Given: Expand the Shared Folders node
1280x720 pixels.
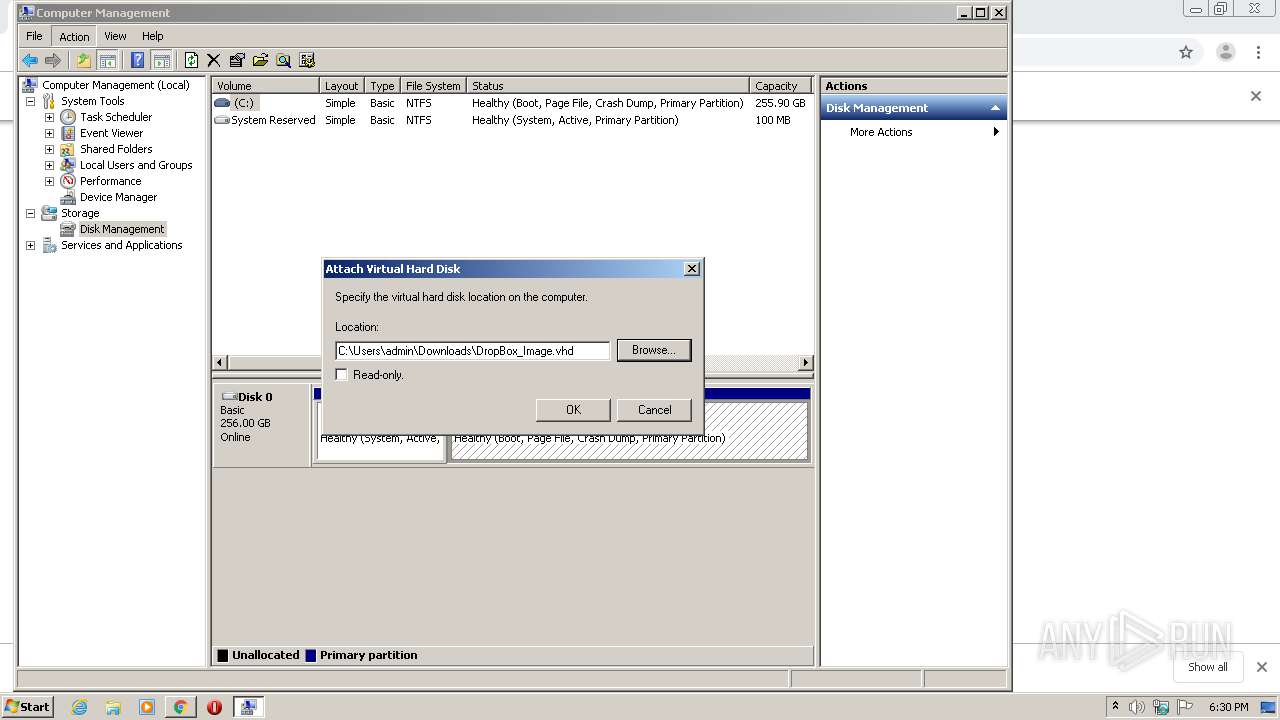Looking at the screenshot, I should 49,149.
